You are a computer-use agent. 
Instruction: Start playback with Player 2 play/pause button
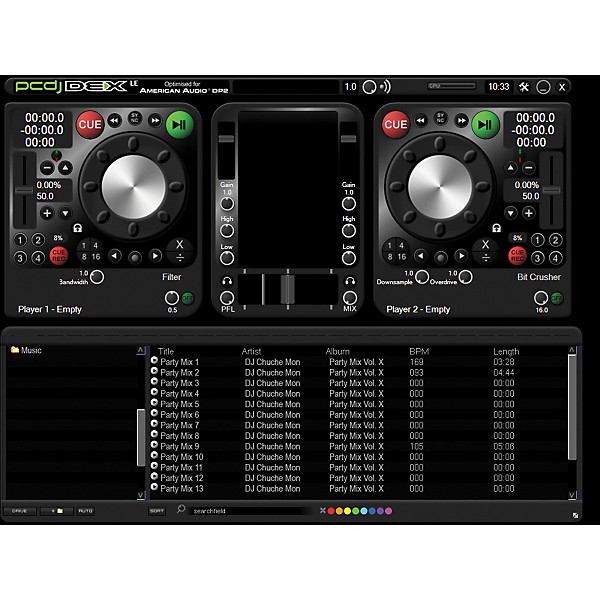coord(486,125)
